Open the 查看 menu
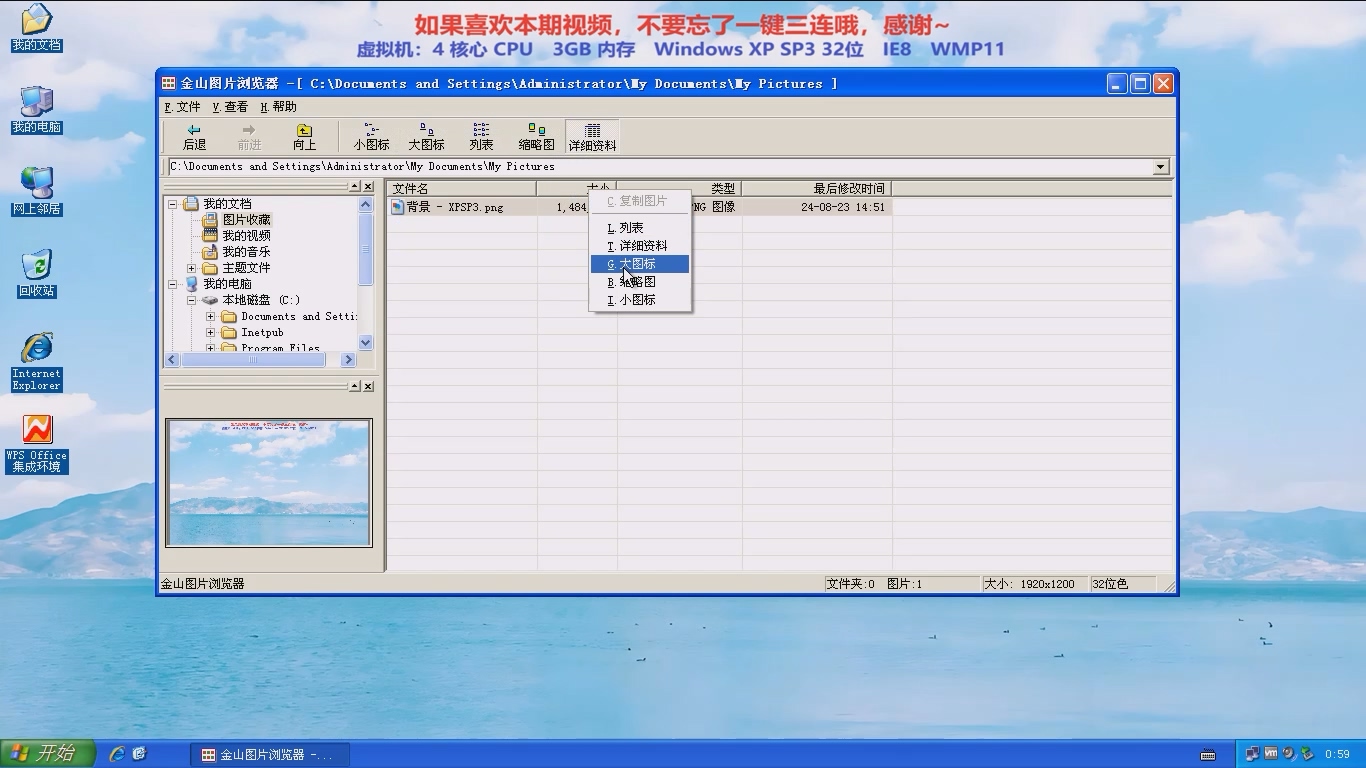 point(230,107)
